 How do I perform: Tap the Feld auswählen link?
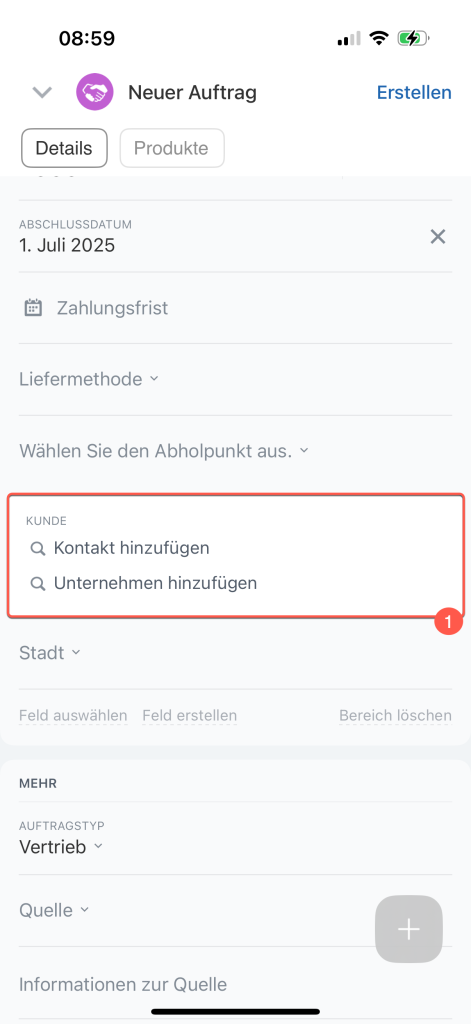click(73, 715)
